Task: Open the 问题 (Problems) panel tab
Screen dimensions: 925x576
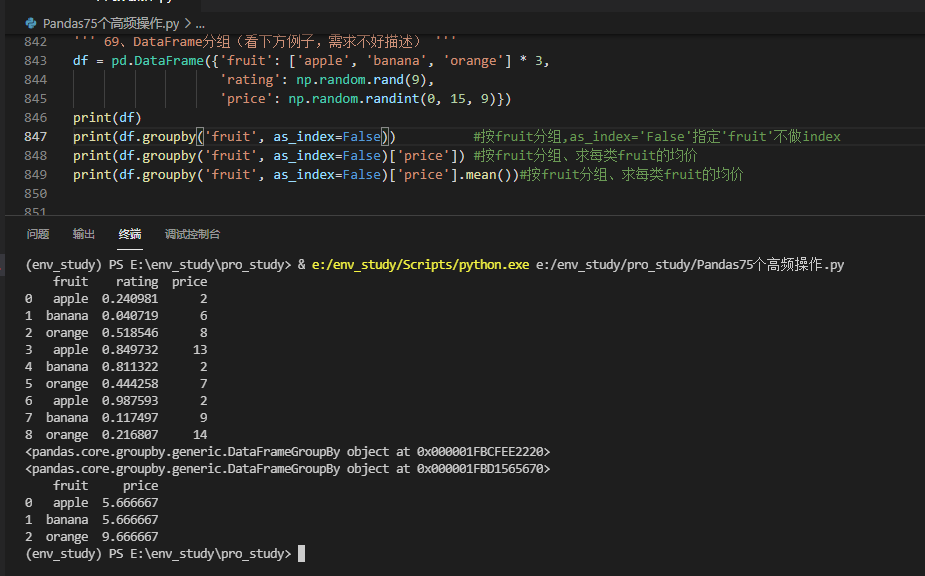Action: [38, 234]
